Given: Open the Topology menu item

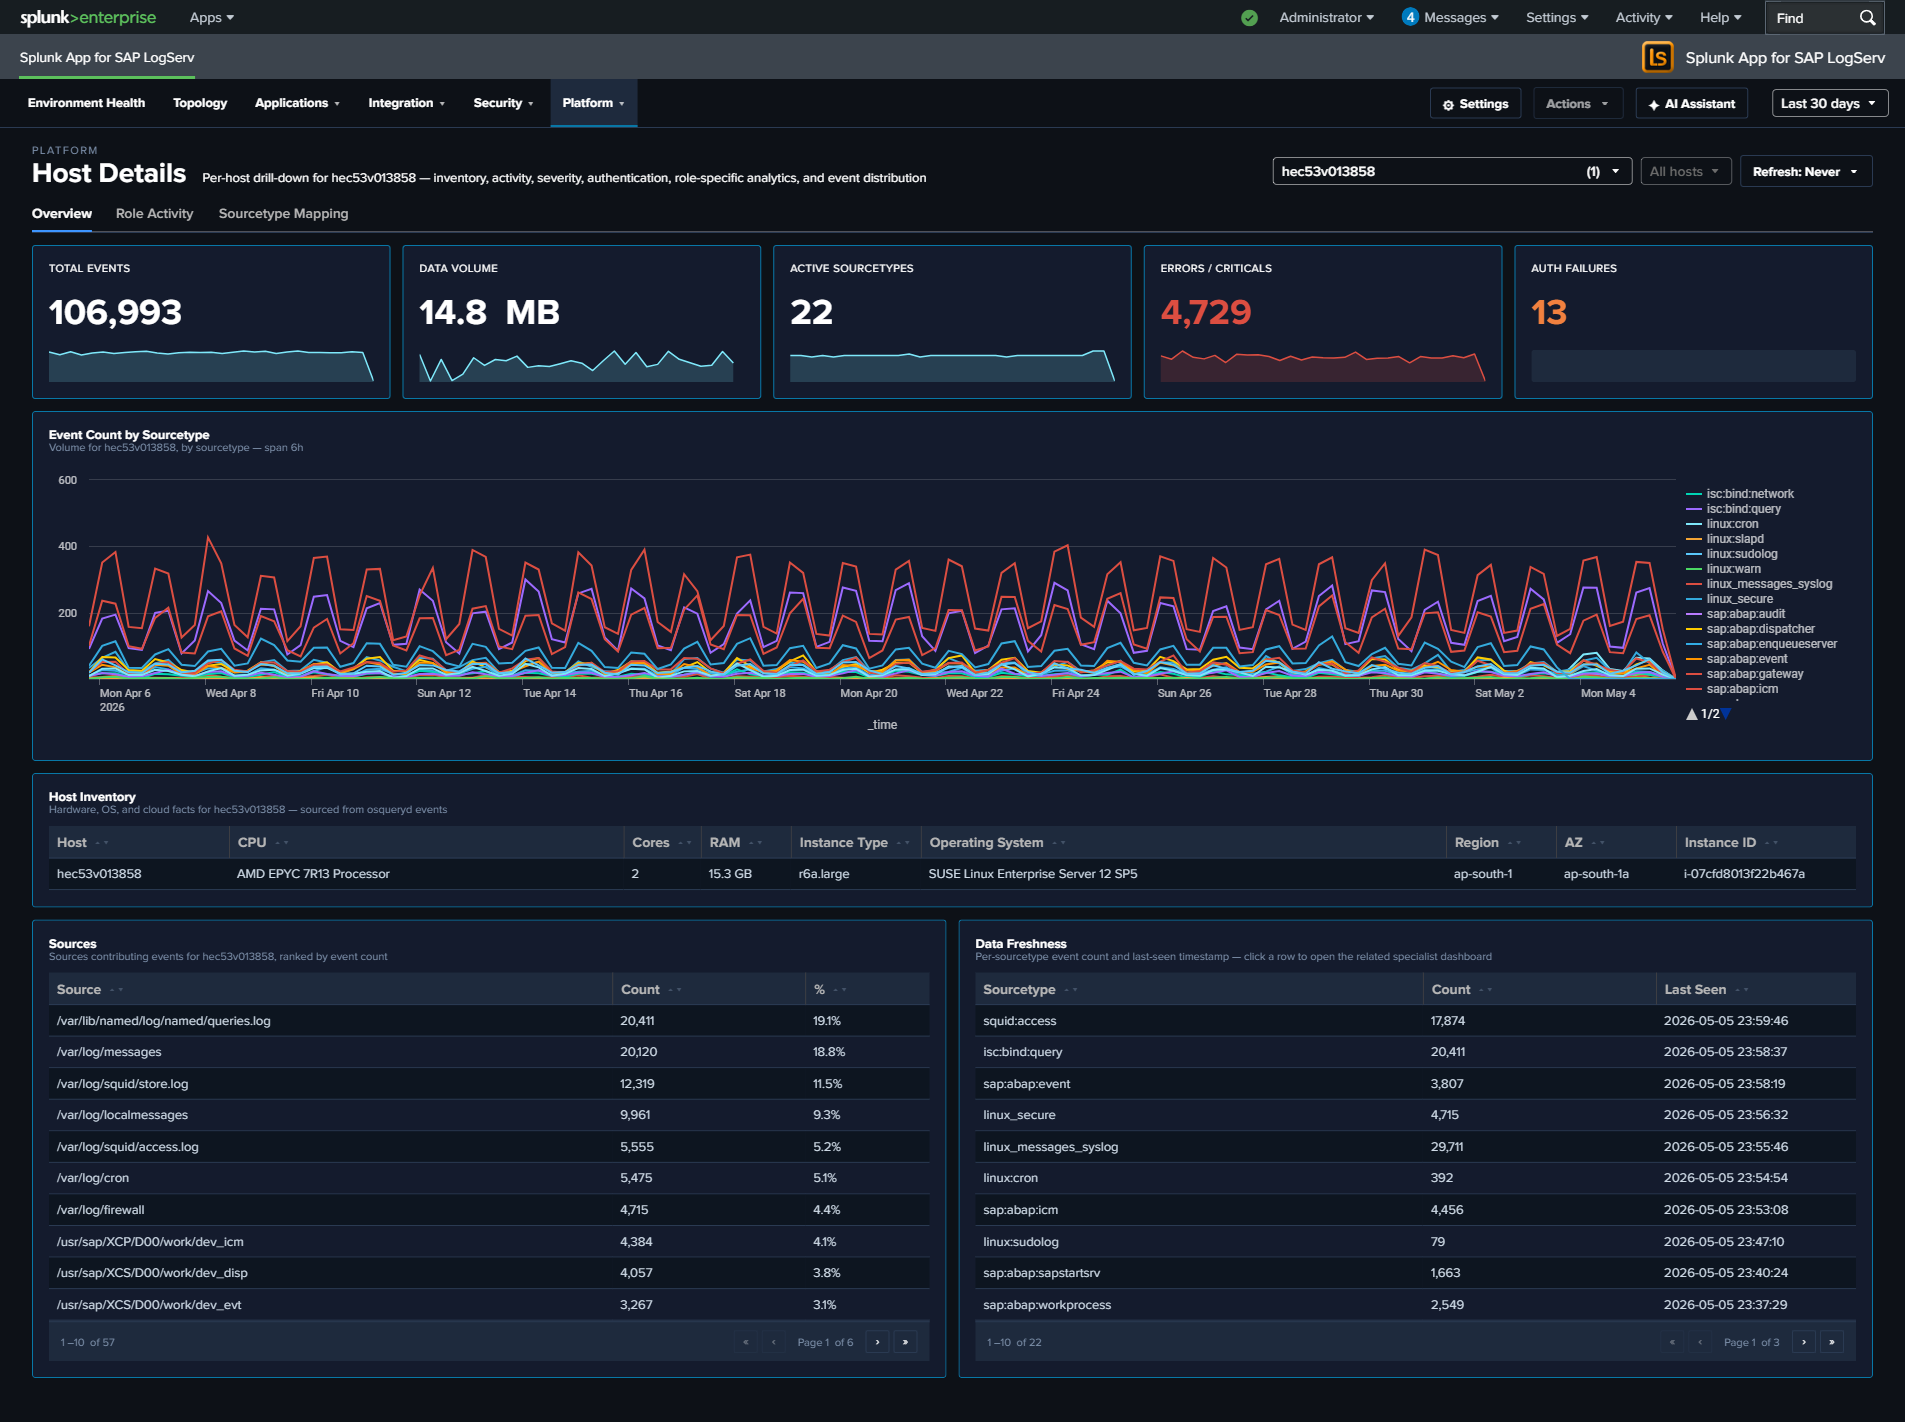Looking at the screenshot, I should click(x=200, y=103).
